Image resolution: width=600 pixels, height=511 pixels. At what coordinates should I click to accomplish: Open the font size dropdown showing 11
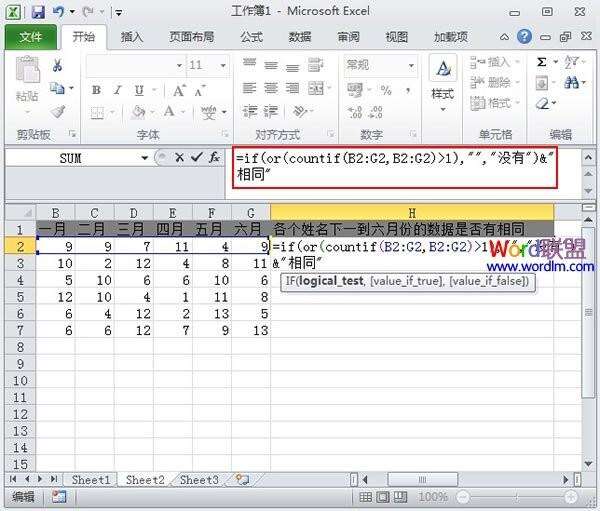223,65
